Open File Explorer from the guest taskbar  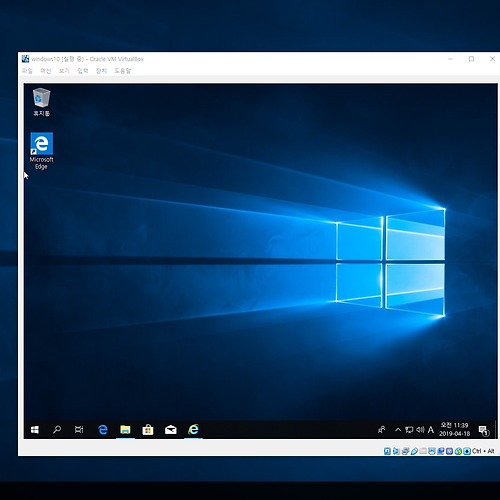click(x=125, y=430)
